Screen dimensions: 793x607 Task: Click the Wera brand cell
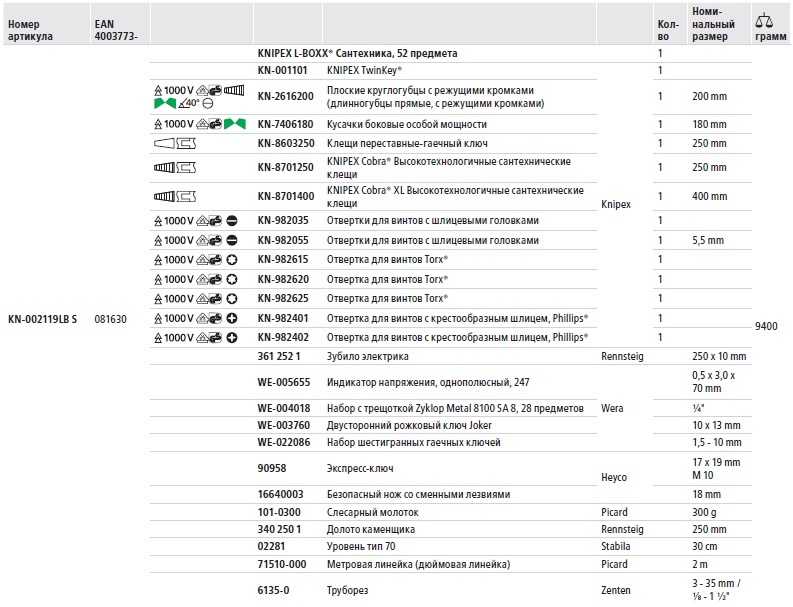(612, 408)
